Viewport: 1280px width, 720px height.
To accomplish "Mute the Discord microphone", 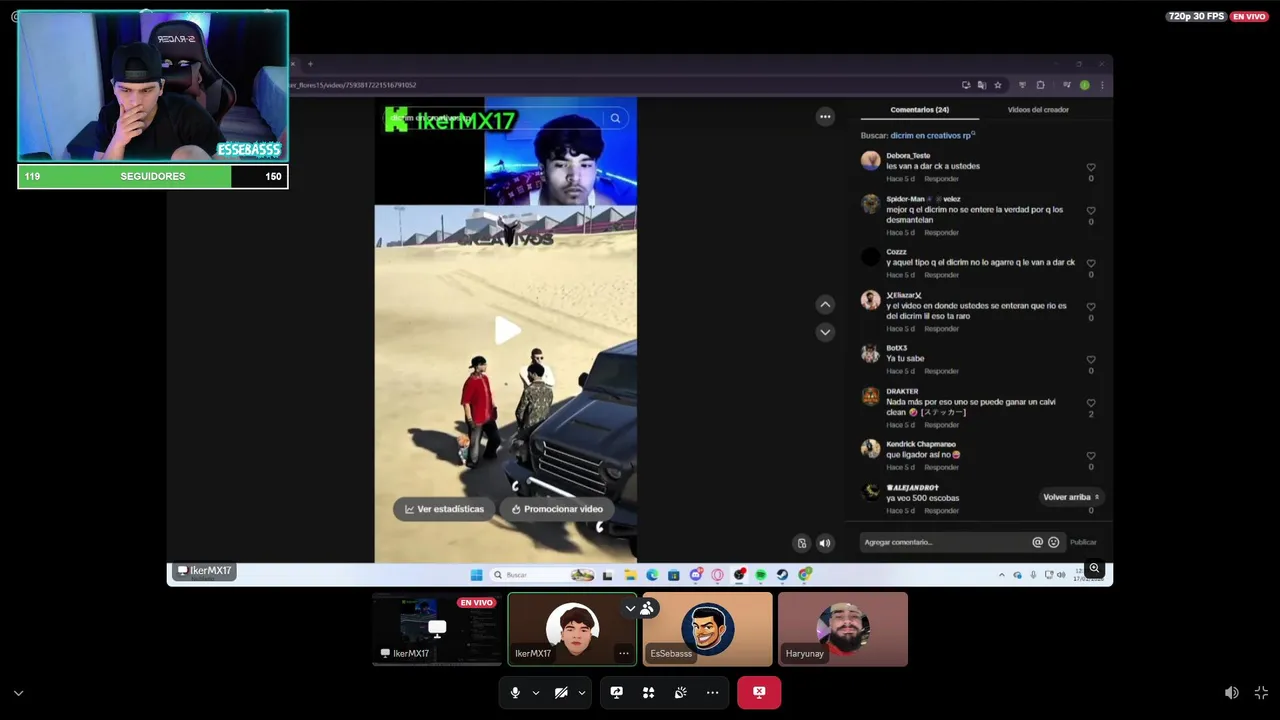I will click(x=515, y=692).
